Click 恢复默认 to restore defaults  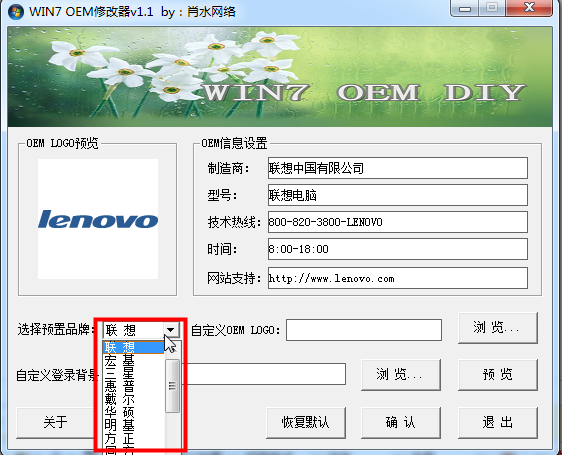(x=306, y=422)
